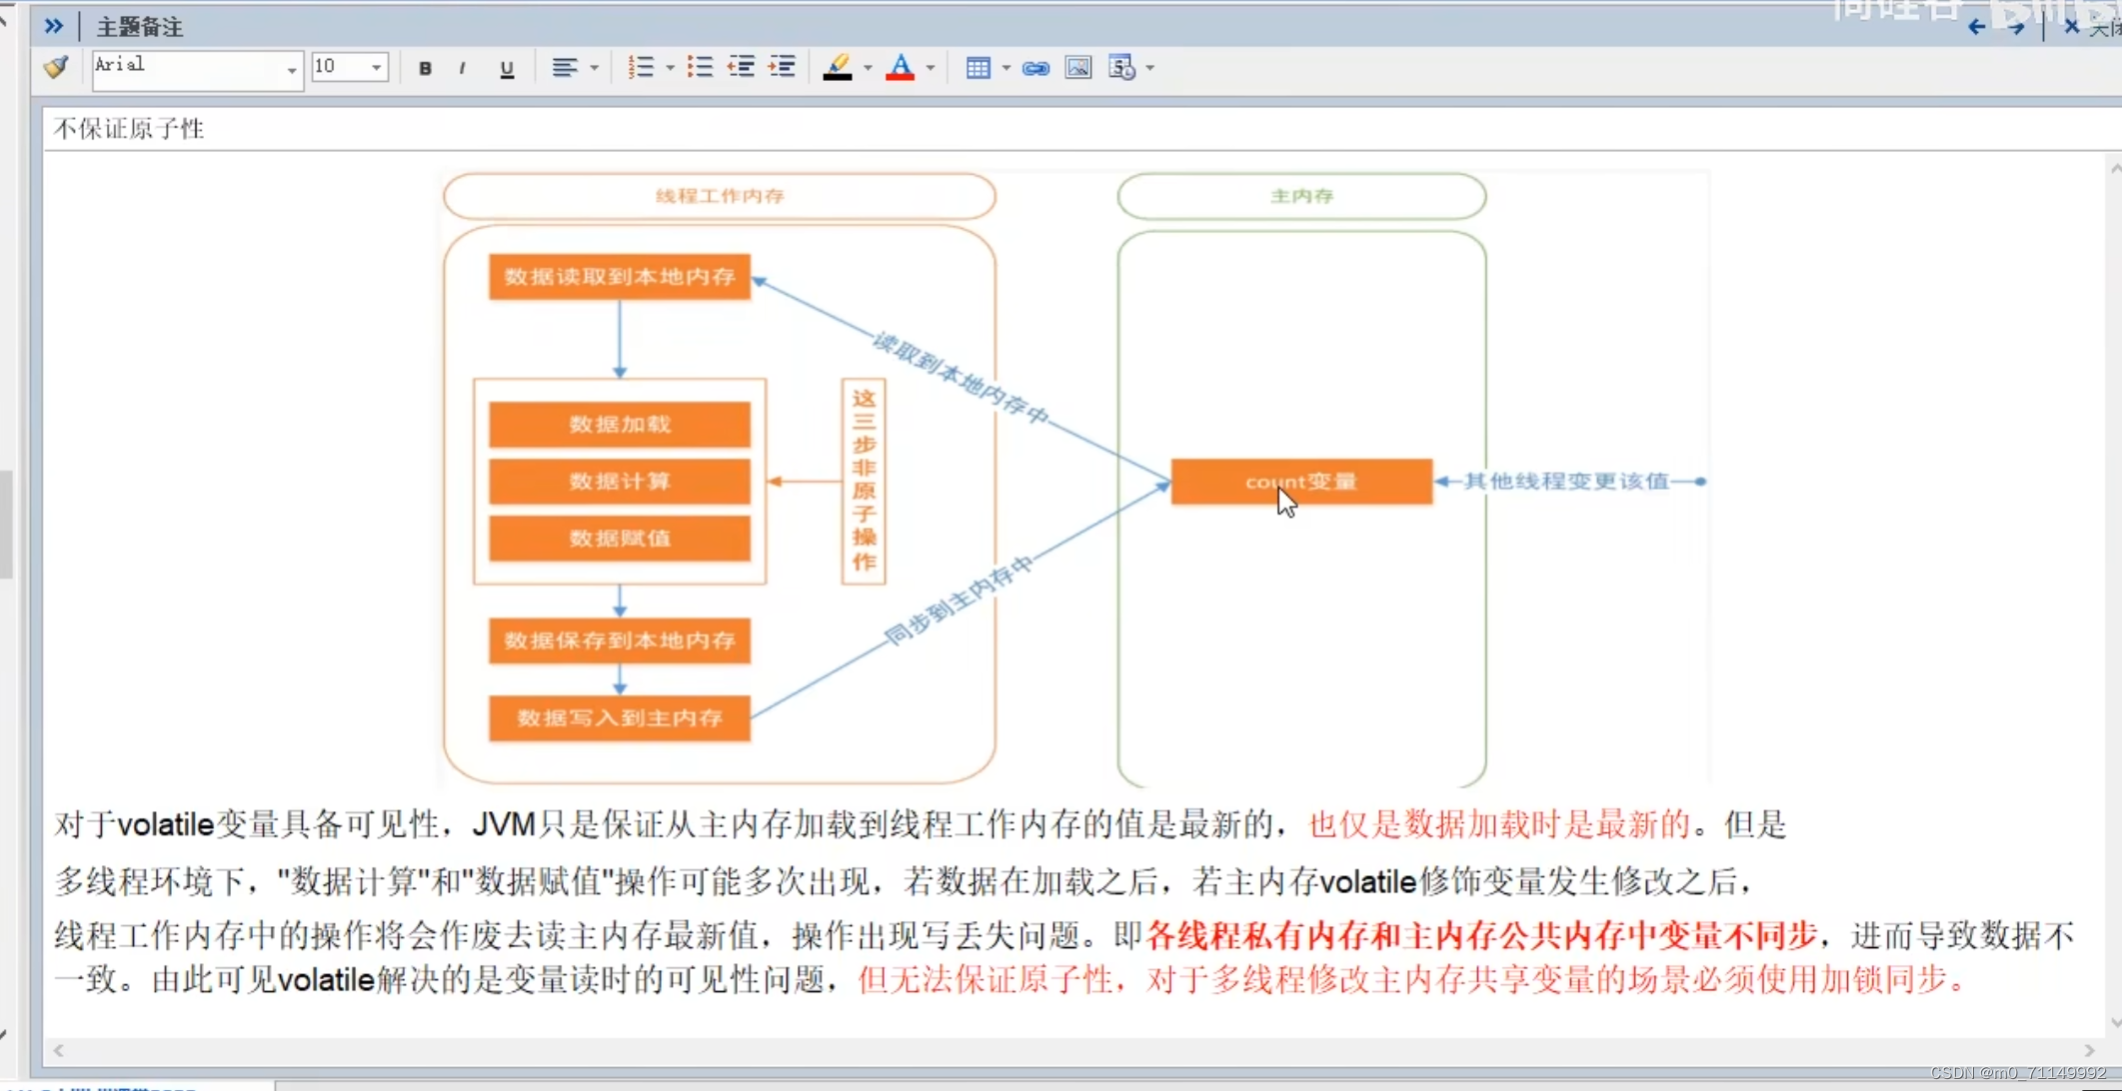The image size is (2122, 1091).
Task: Open the highlight color dropdown arrow
Action: tap(867, 68)
